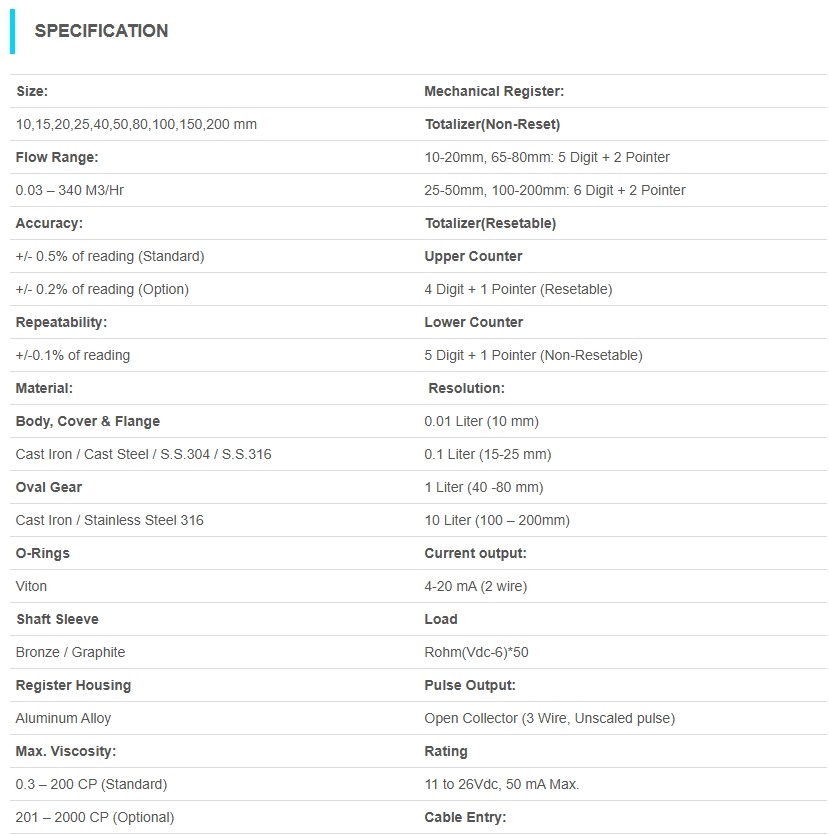Viewport: 829px width, 835px height.
Task: Click the size list "10,15,20,25,40,50,80,100,150,200 mm"
Action: 136,125
